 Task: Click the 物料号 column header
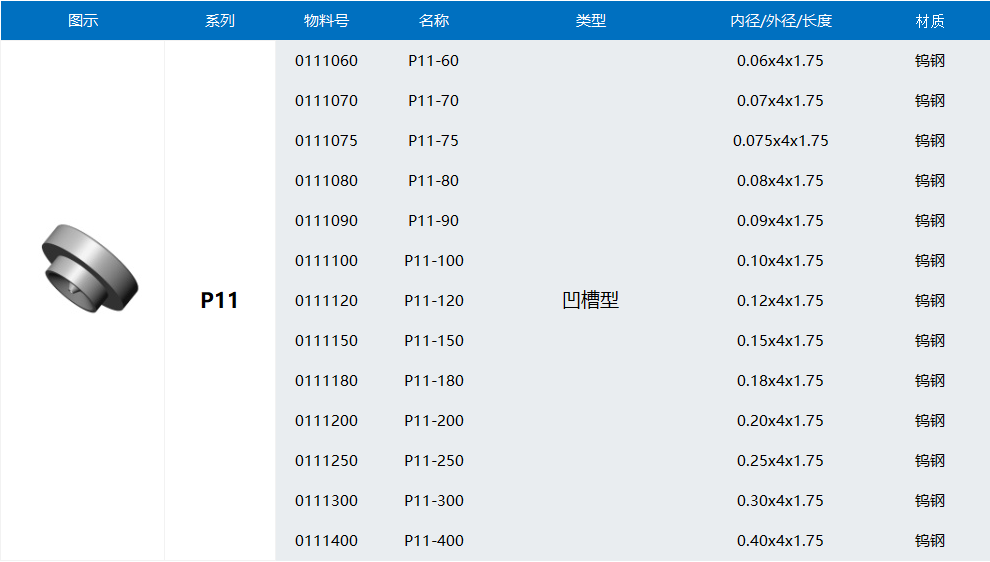click(326, 20)
